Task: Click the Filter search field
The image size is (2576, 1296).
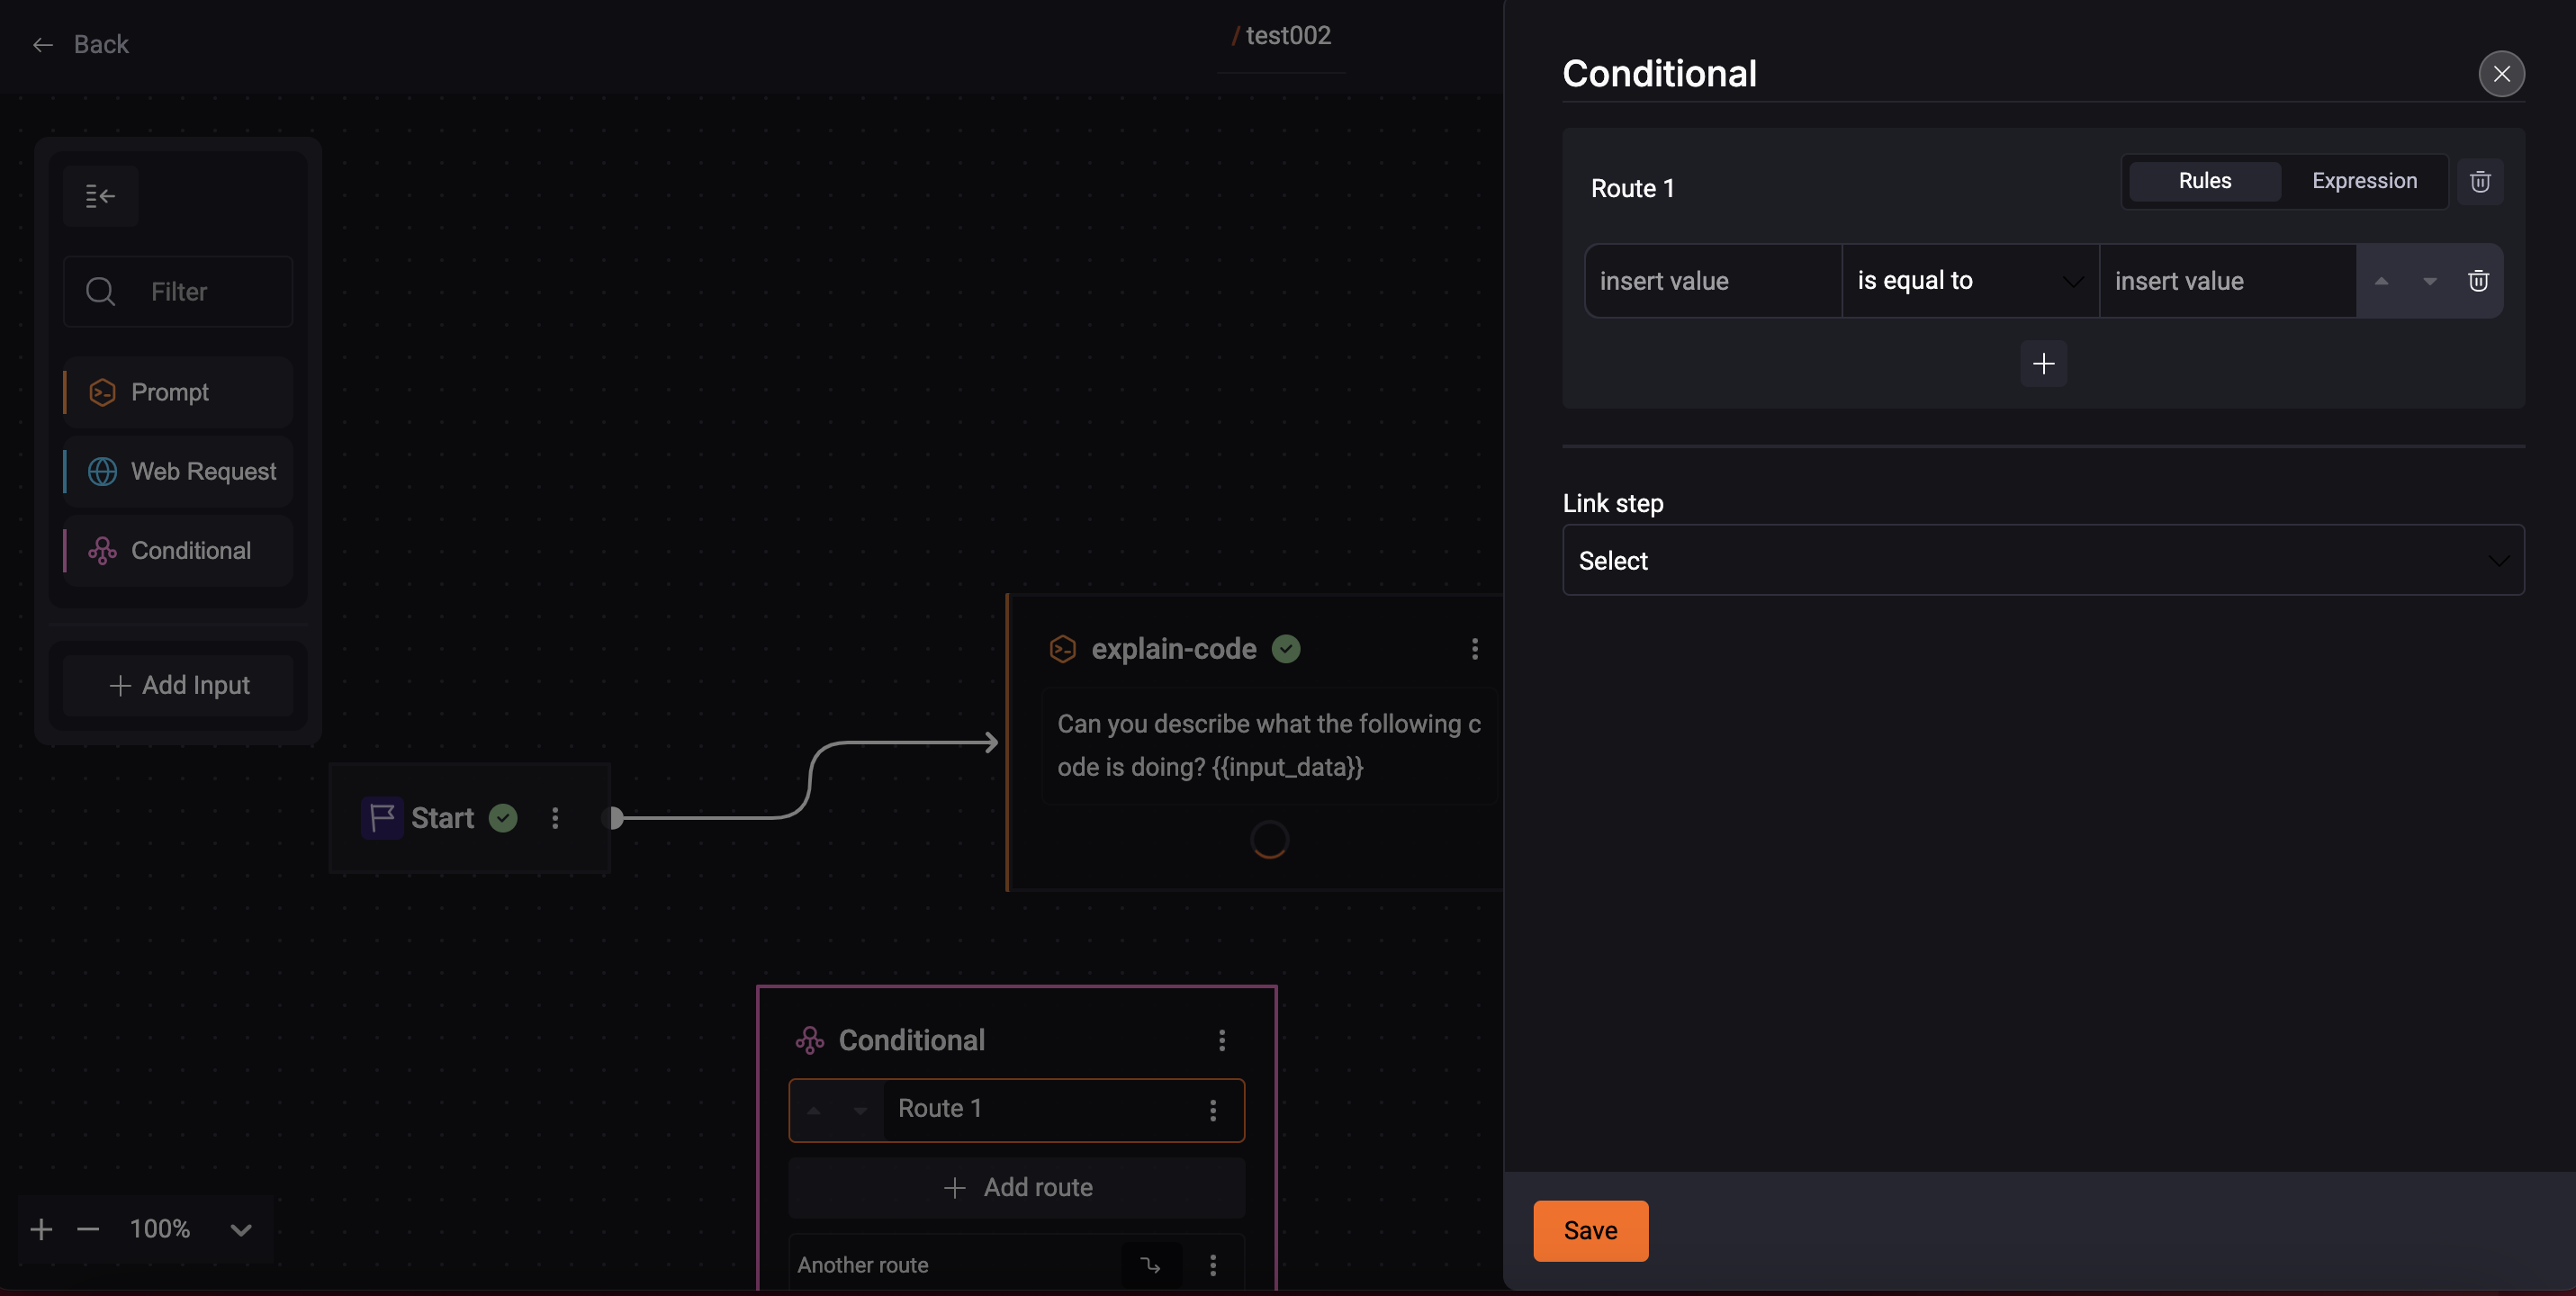Action: click(179, 292)
